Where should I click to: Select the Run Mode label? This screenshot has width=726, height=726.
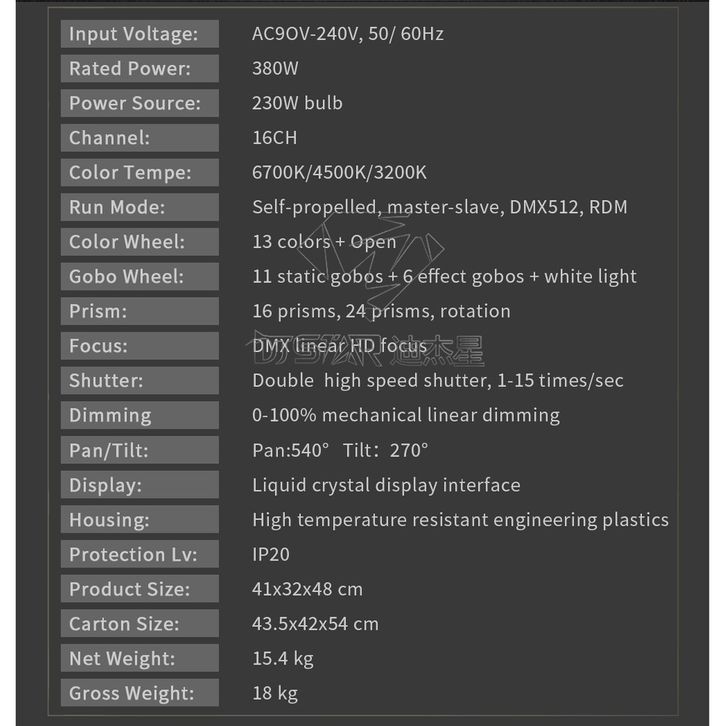point(139,207)
